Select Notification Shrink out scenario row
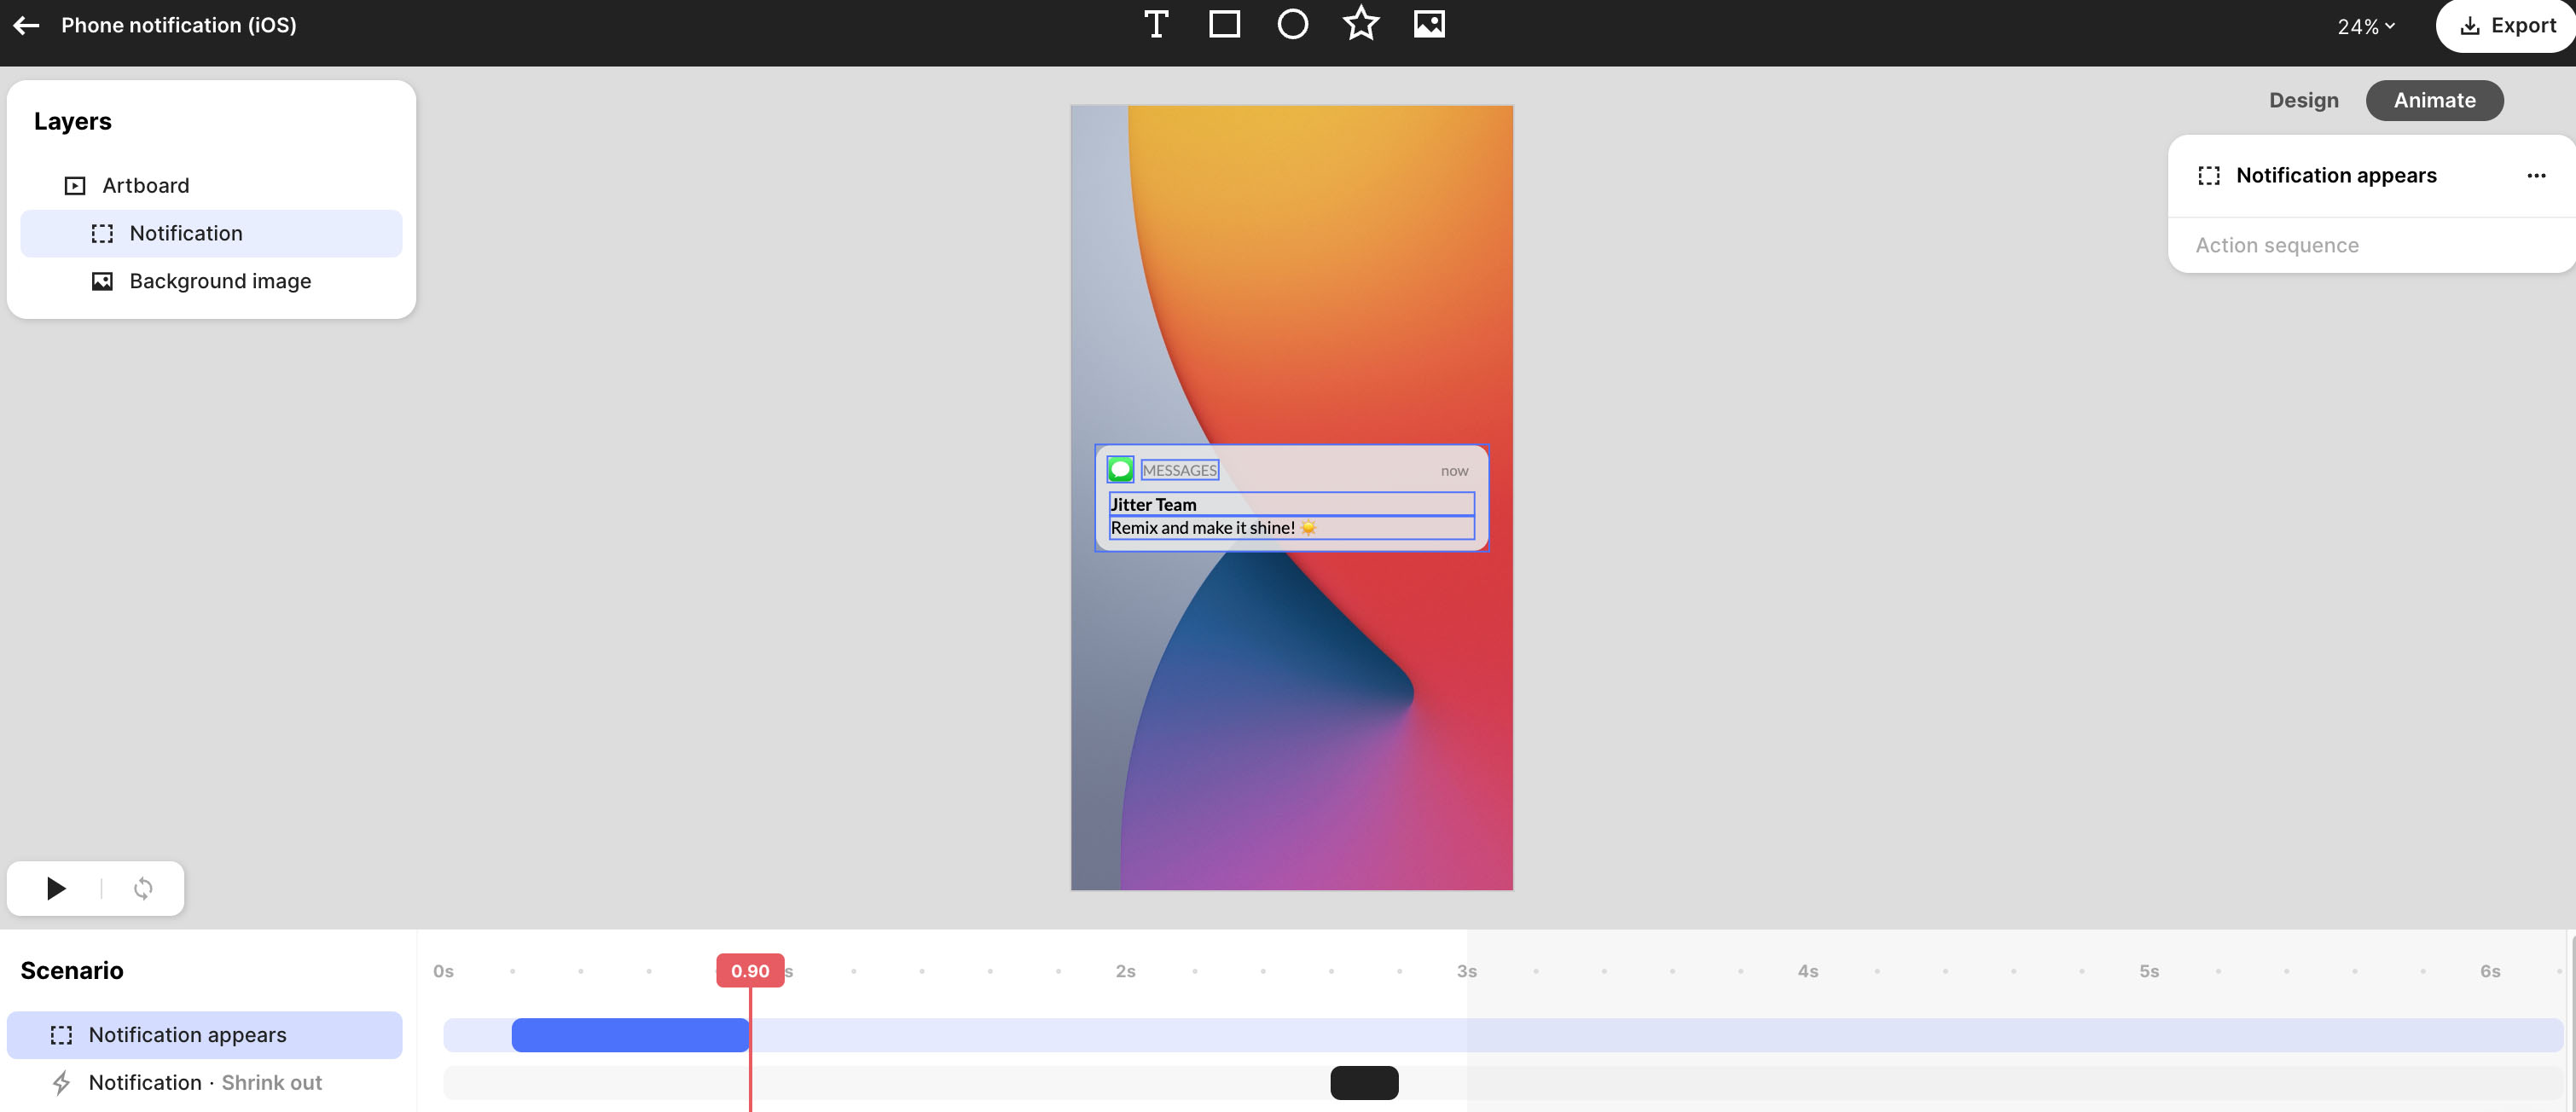The image size is (2576, 1112). pyautogui.click(x=205, y=1083)
